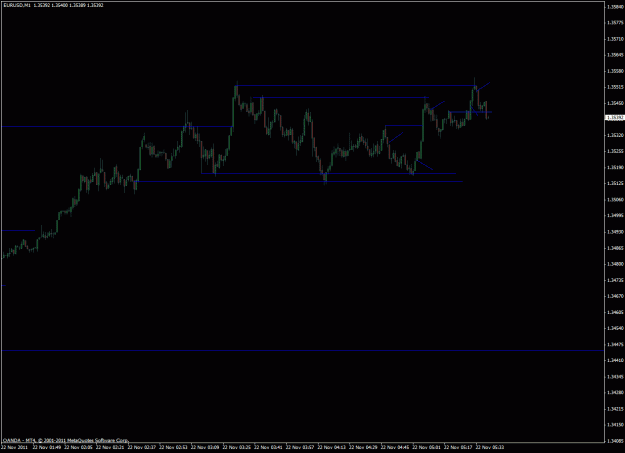Click the 1.35710 price axis label
The width and height of the screenshot is (625, 453).
pyautogui.click(x=615, y=39)
